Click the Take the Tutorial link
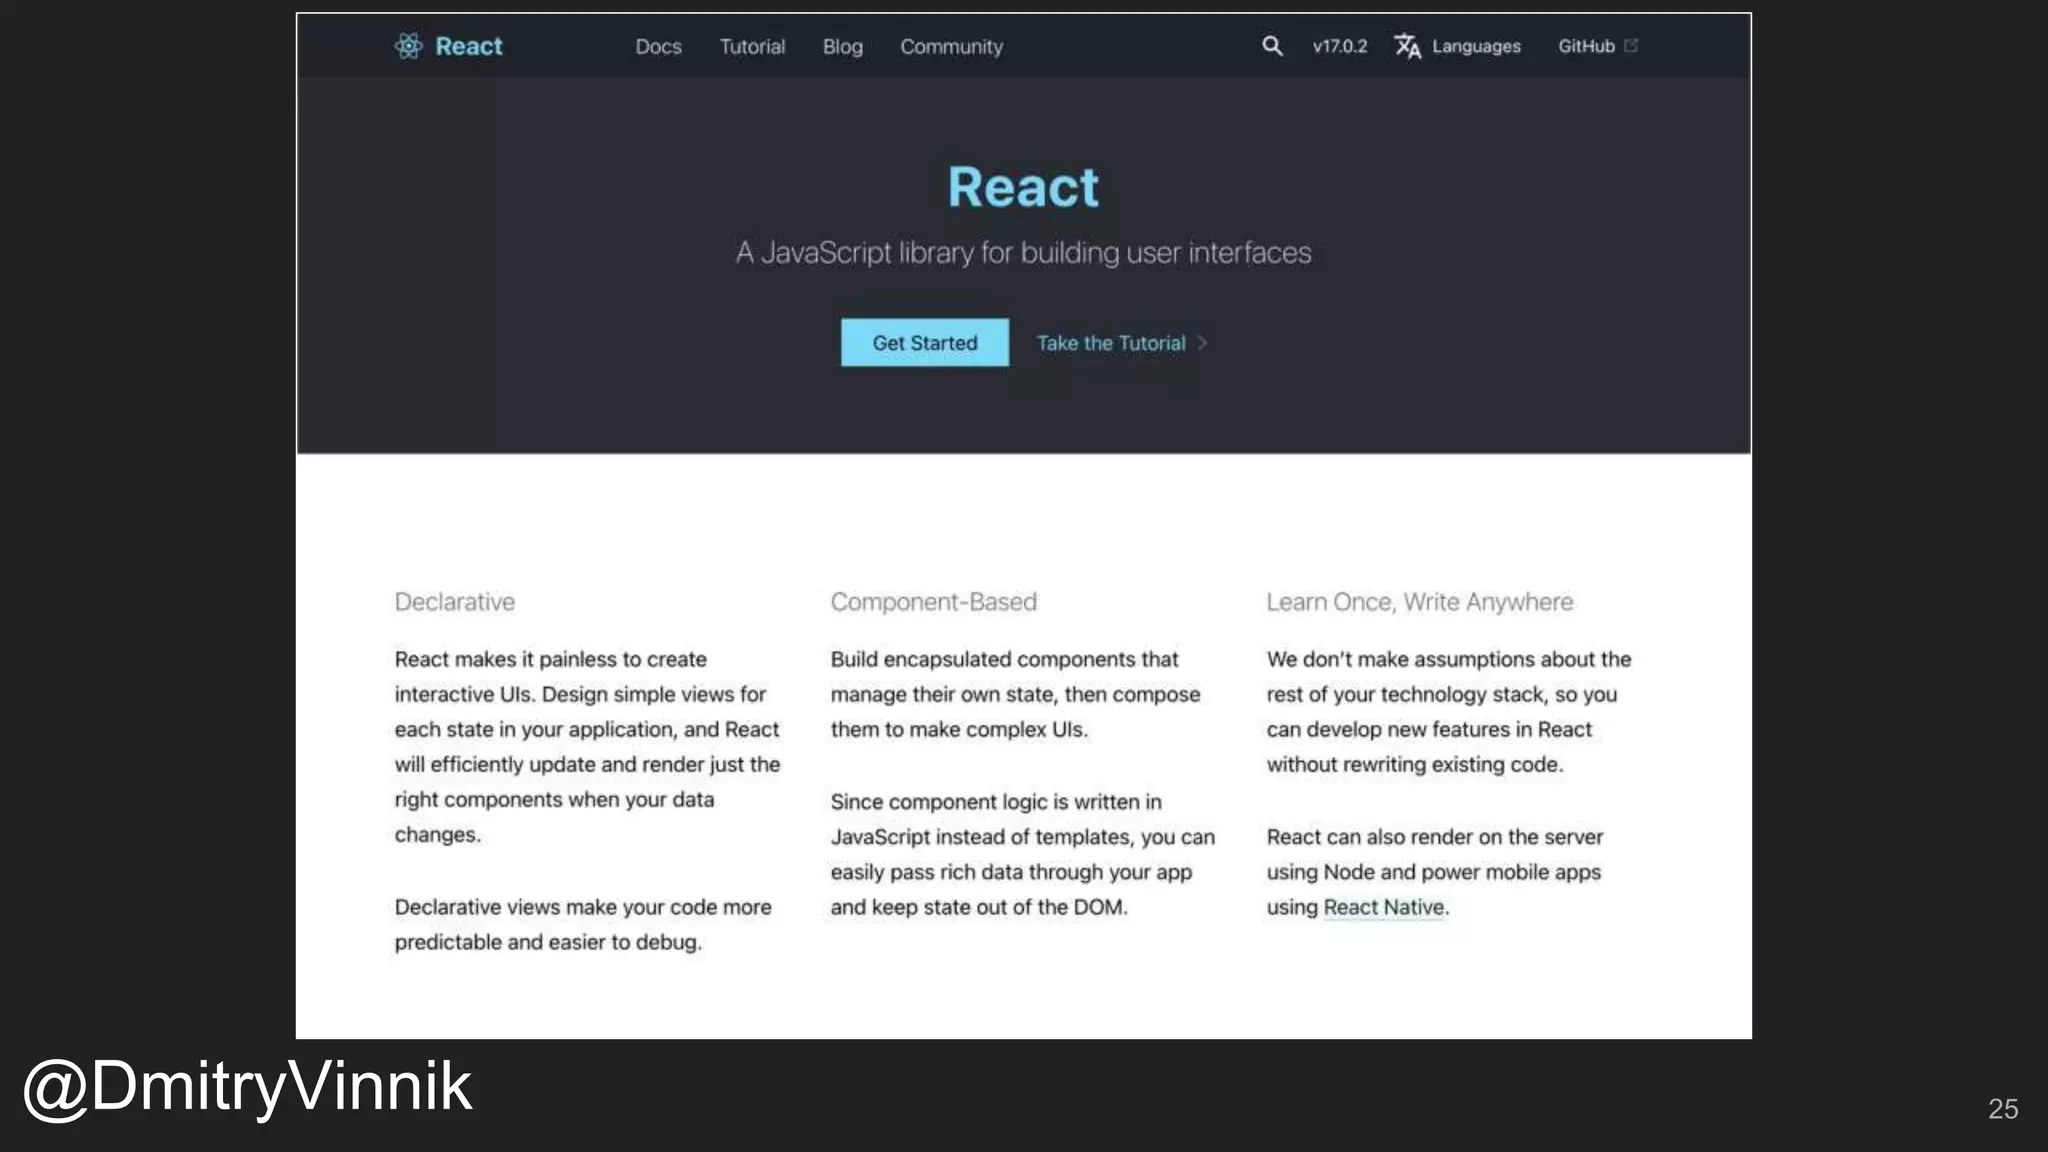The height and width of the screenshot is (1152, 2048). coord(1110,343)
